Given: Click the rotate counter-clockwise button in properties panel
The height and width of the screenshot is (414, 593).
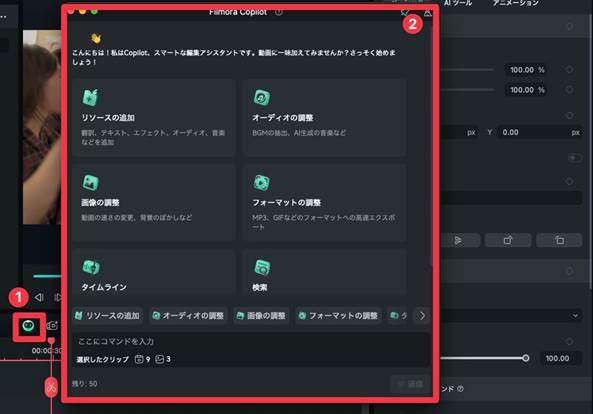Looking at the screenshot, I should click(559, 240).
